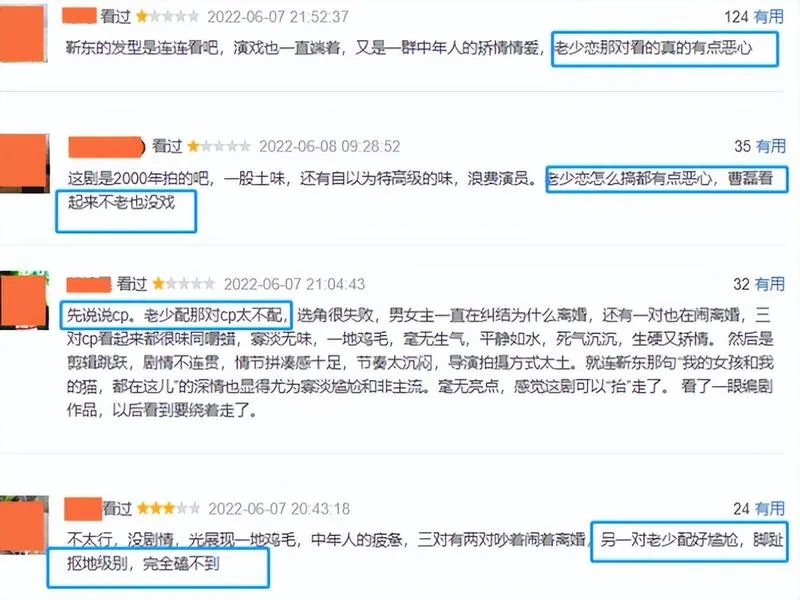Open avatar beside the 20:43:18 review

(x=24, y=524)
